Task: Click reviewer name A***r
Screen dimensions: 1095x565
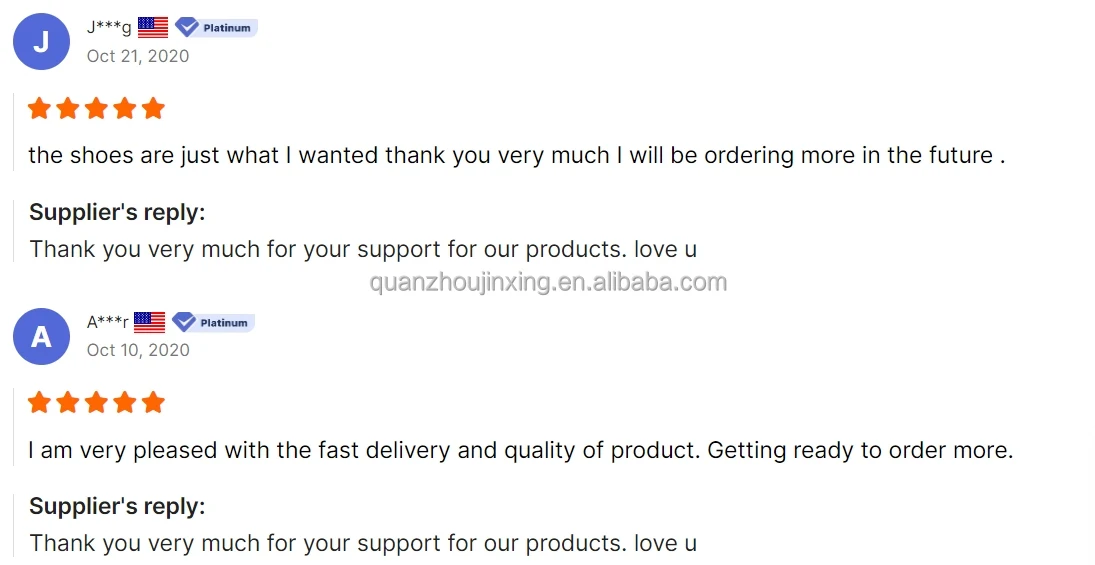Action: [108, 322]
